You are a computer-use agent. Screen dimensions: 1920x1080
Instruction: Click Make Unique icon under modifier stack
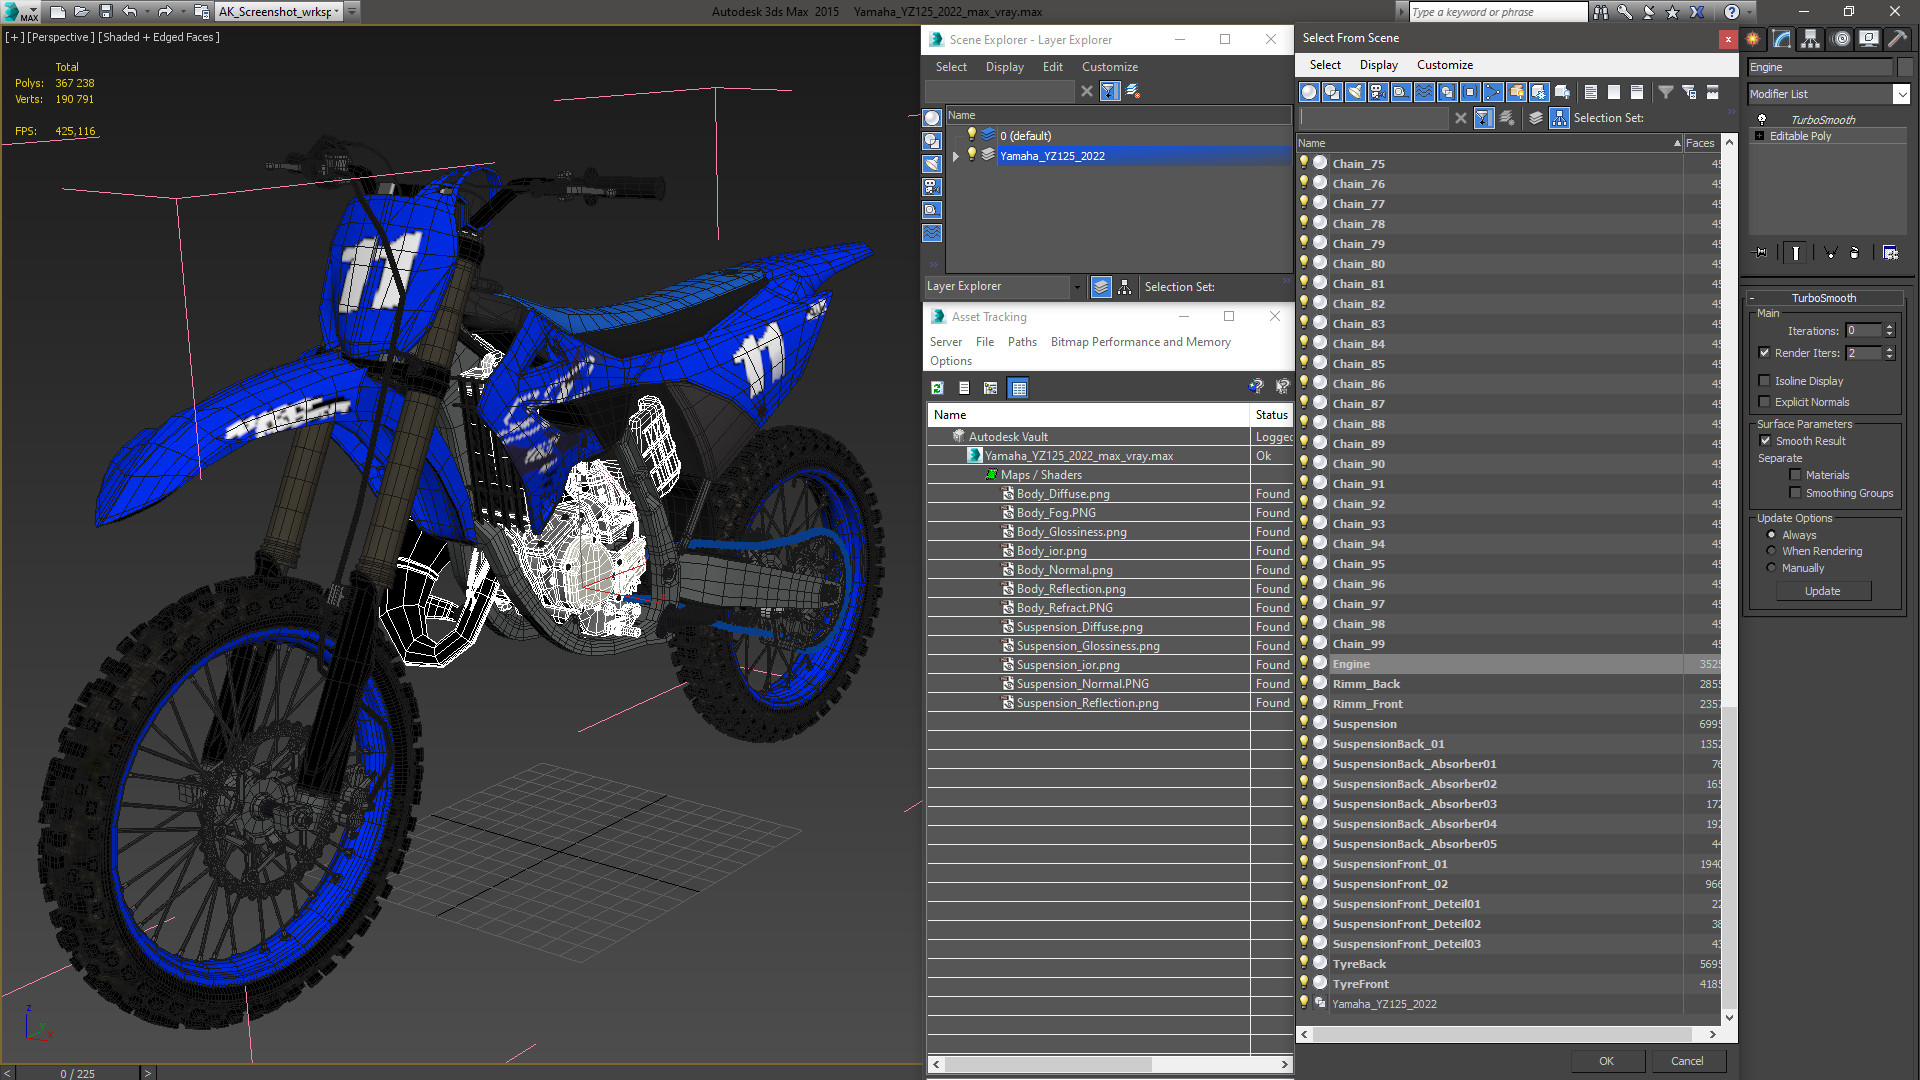tap(1830, 253)
